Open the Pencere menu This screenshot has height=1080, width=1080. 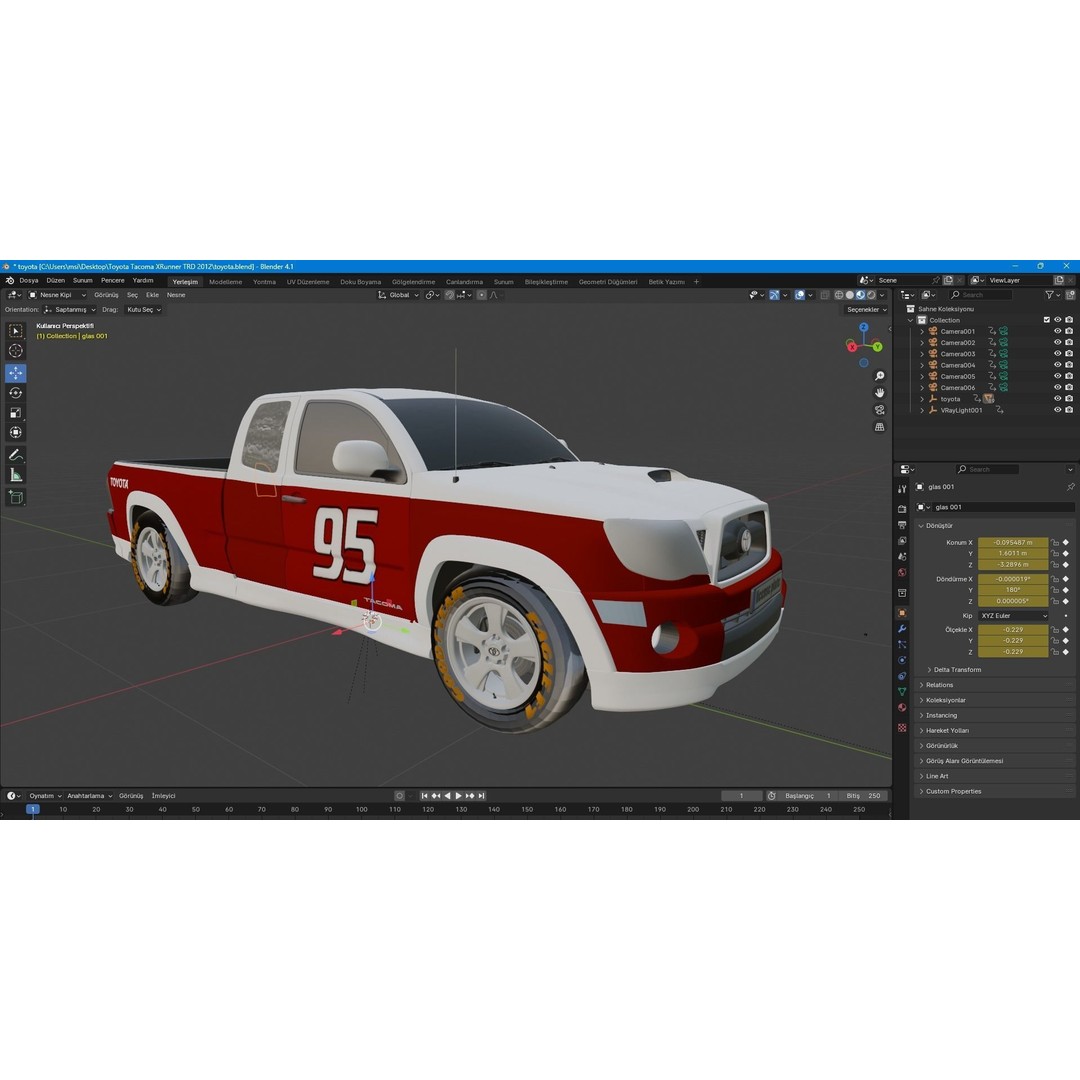(x=113, y=280)
